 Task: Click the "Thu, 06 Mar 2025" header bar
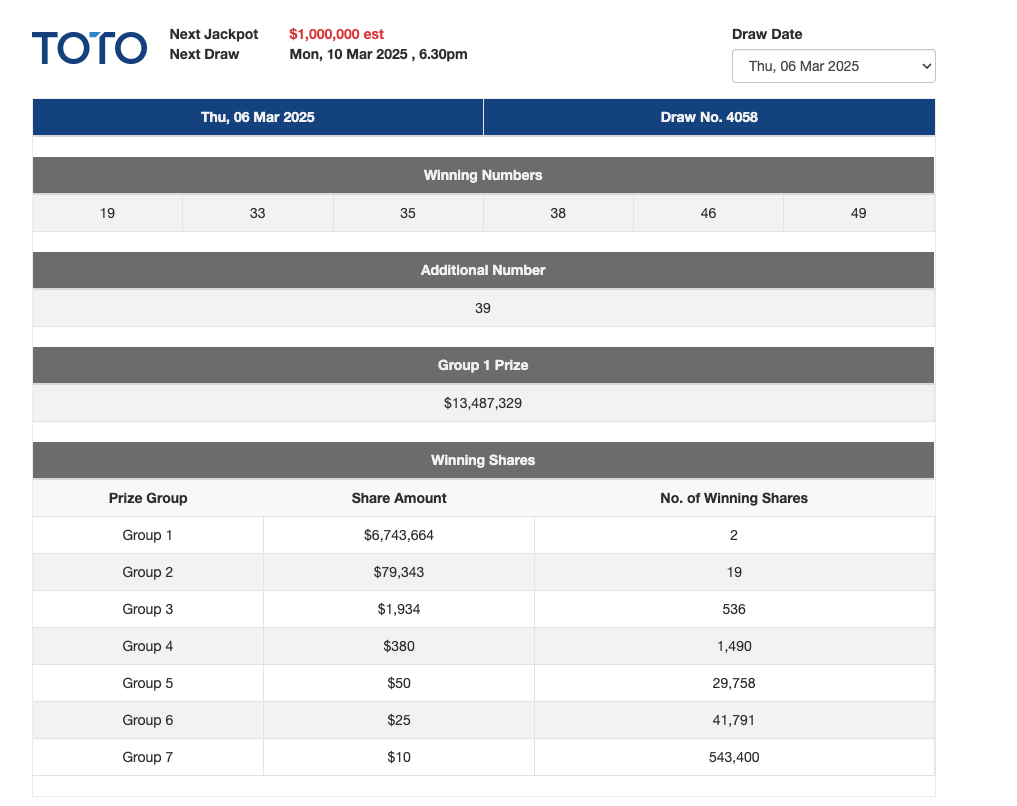pos(257,117)
